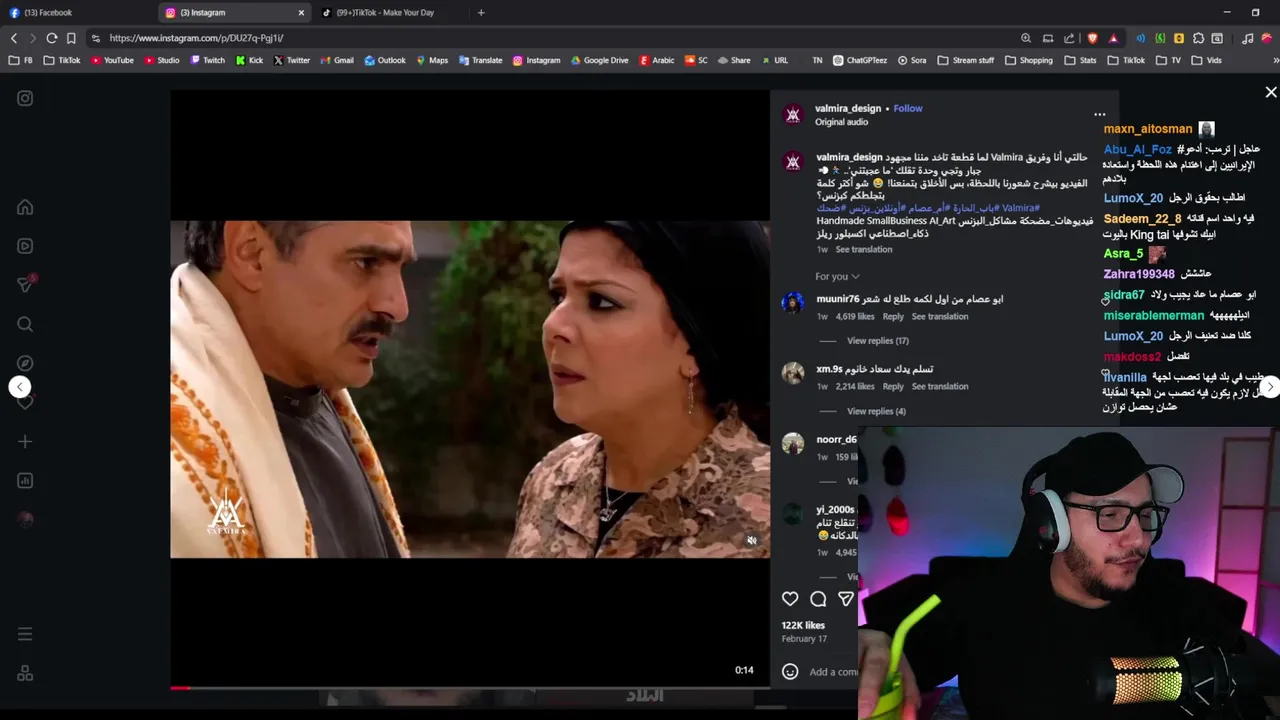This screenshot has width=1280, height=720.
Task: Click the browser back arrow
Action: [14, 38]
